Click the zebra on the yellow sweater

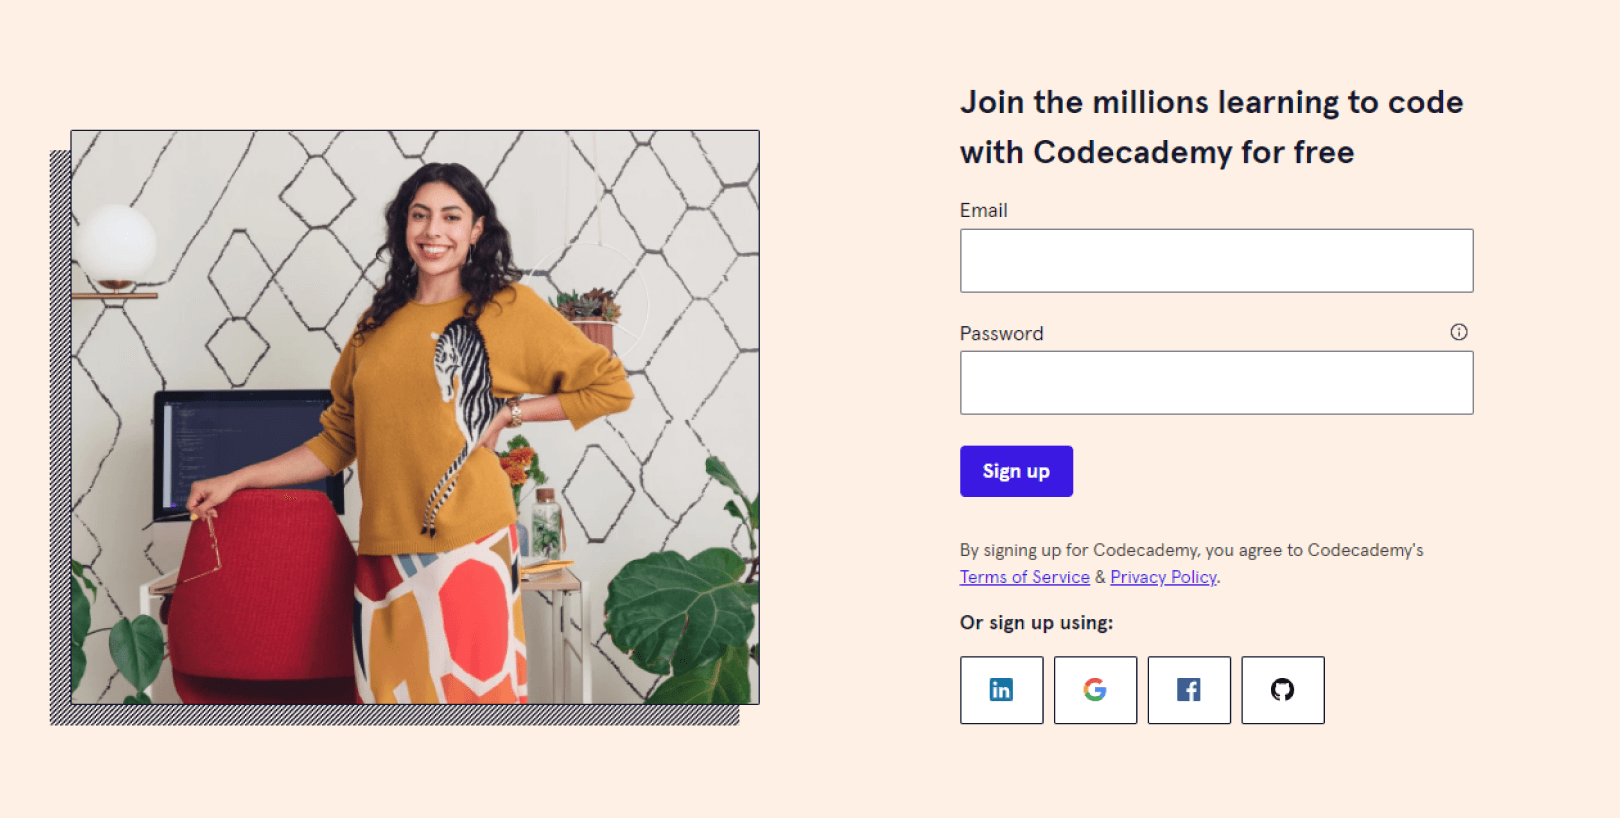tap(462, 400)
